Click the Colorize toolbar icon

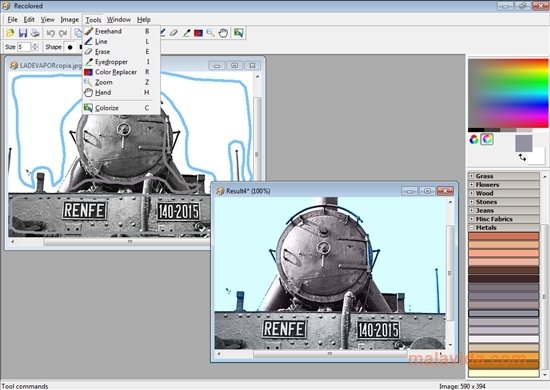click(x=239, y=33)
